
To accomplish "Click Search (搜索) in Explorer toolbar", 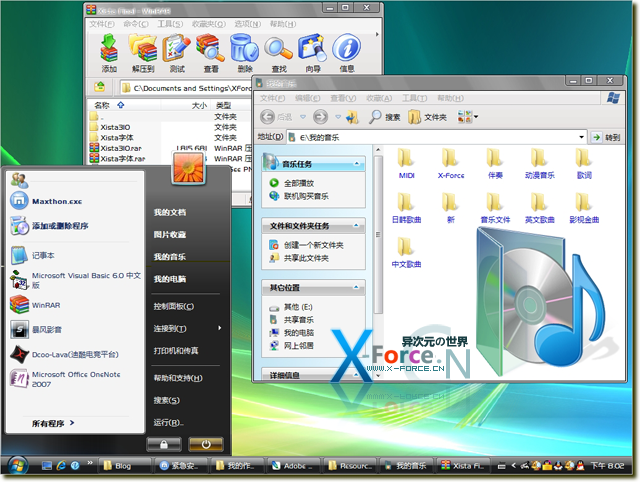I will [384, 117].
